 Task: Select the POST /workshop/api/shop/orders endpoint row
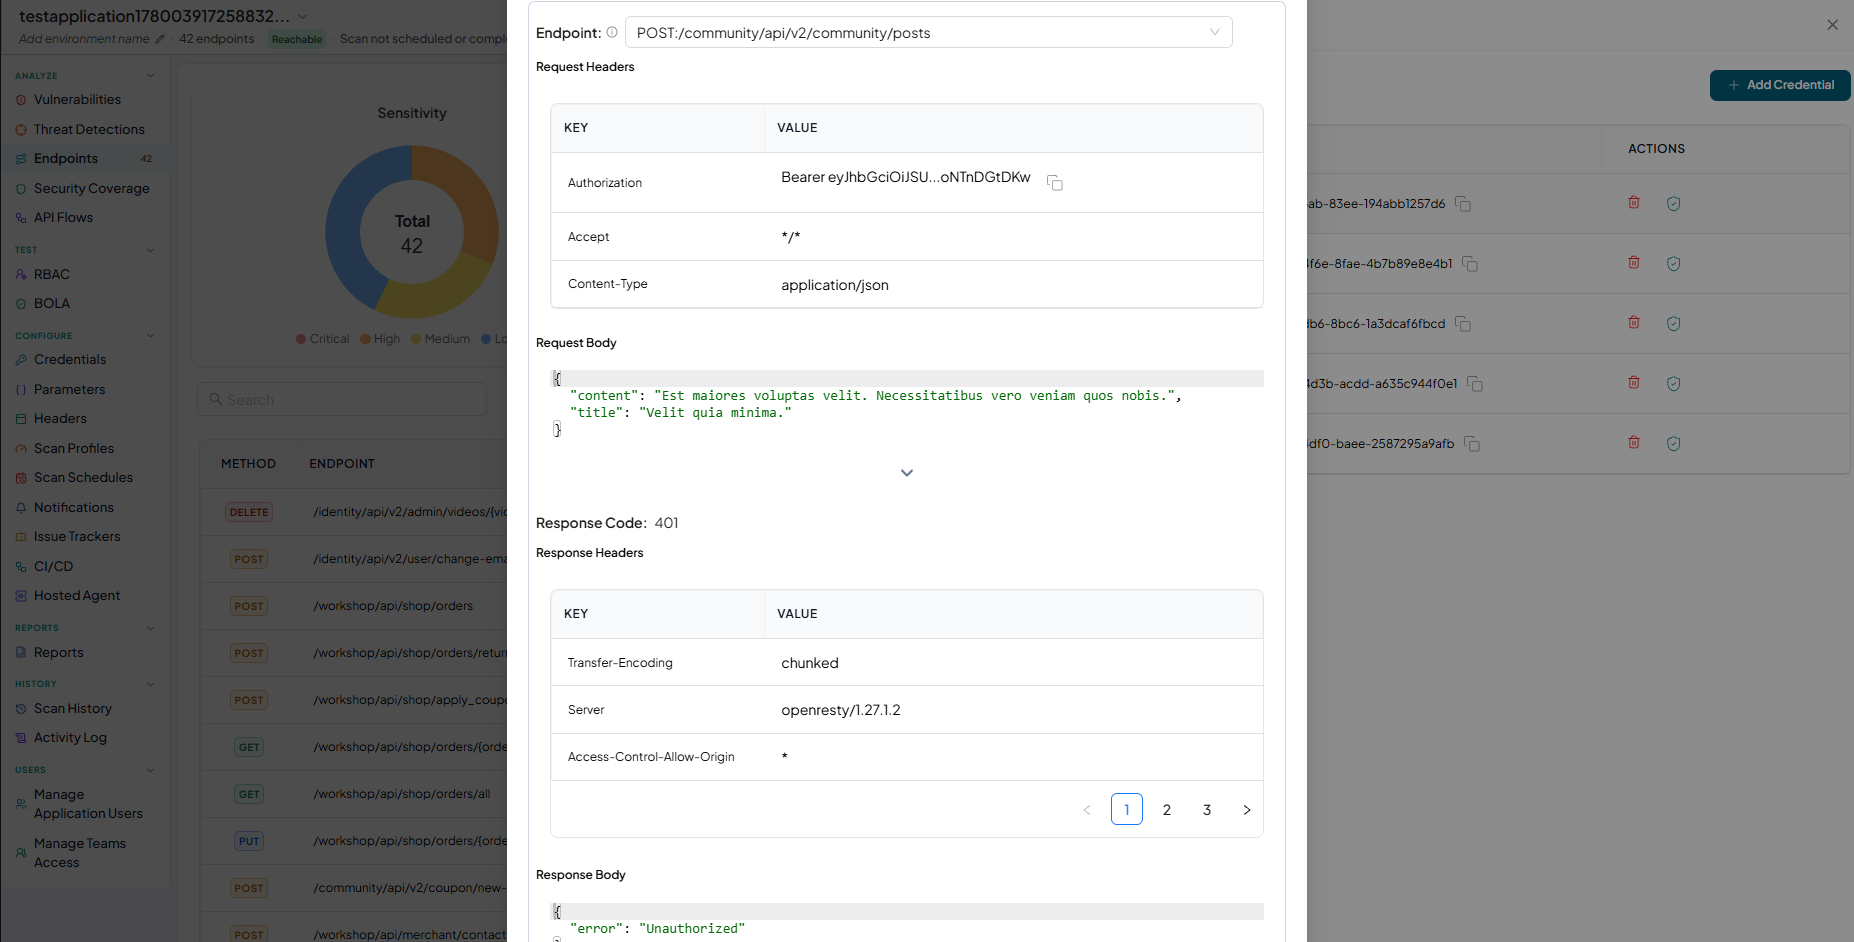(x=354, y=606)
